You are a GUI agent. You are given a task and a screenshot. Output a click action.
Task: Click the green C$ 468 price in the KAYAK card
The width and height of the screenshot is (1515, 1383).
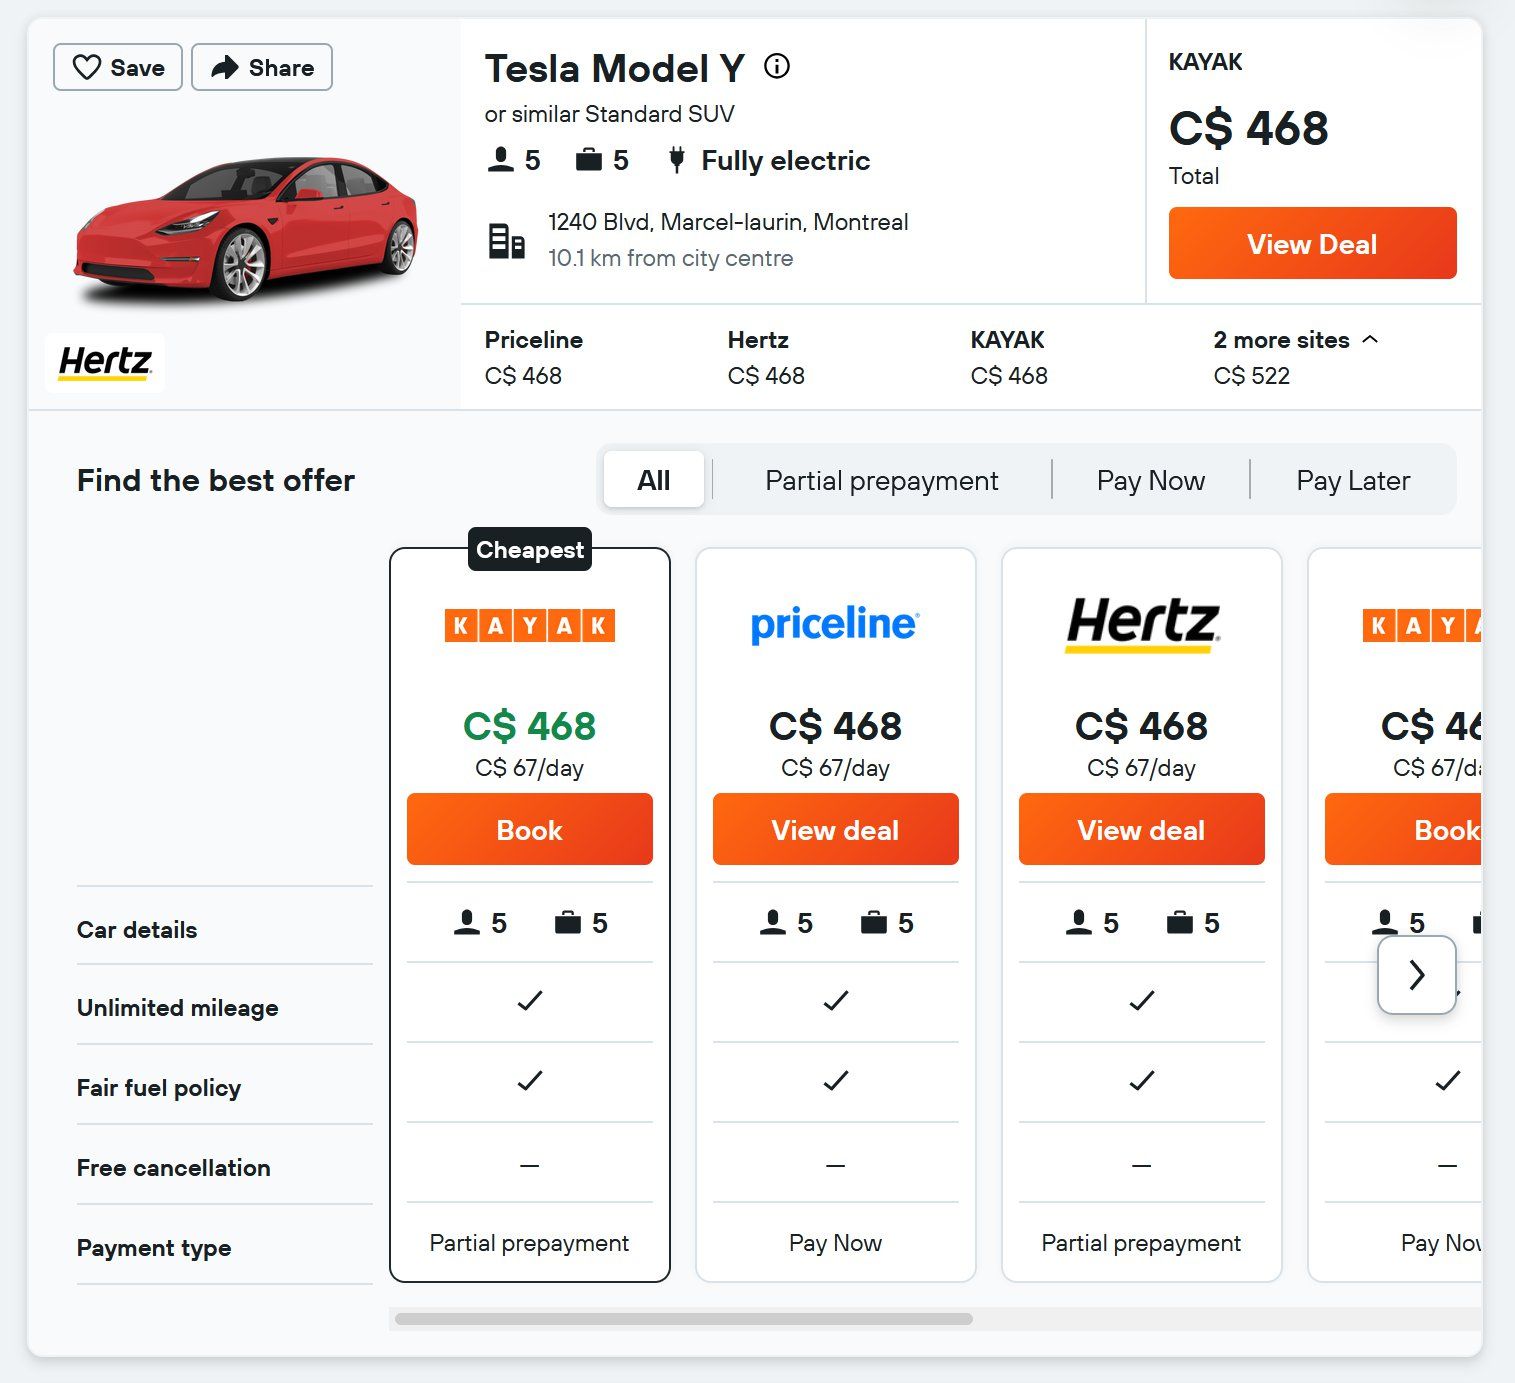530,726
